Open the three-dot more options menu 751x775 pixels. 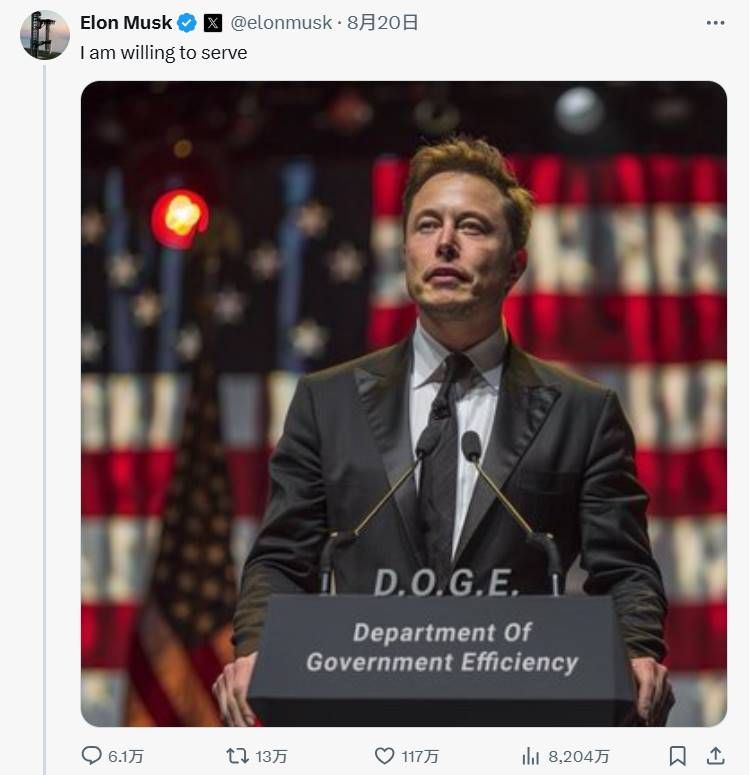tap(715, 22)
